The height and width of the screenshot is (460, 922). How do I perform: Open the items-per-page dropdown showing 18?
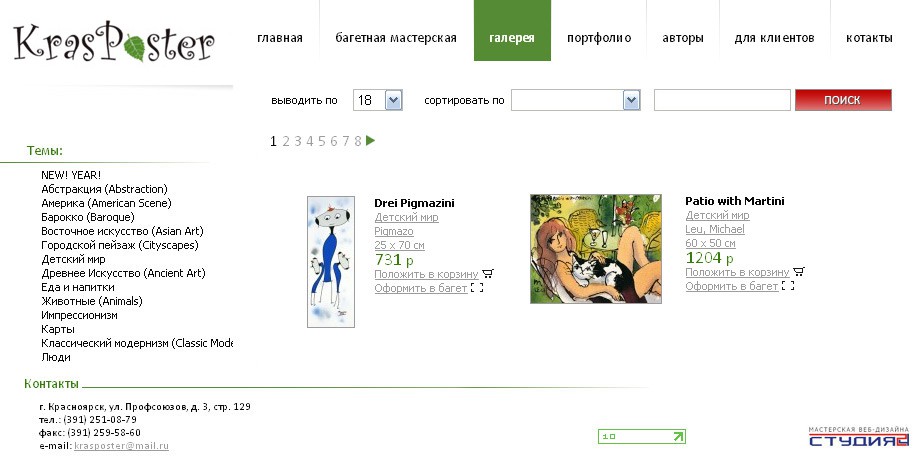(x=378, y=100)
